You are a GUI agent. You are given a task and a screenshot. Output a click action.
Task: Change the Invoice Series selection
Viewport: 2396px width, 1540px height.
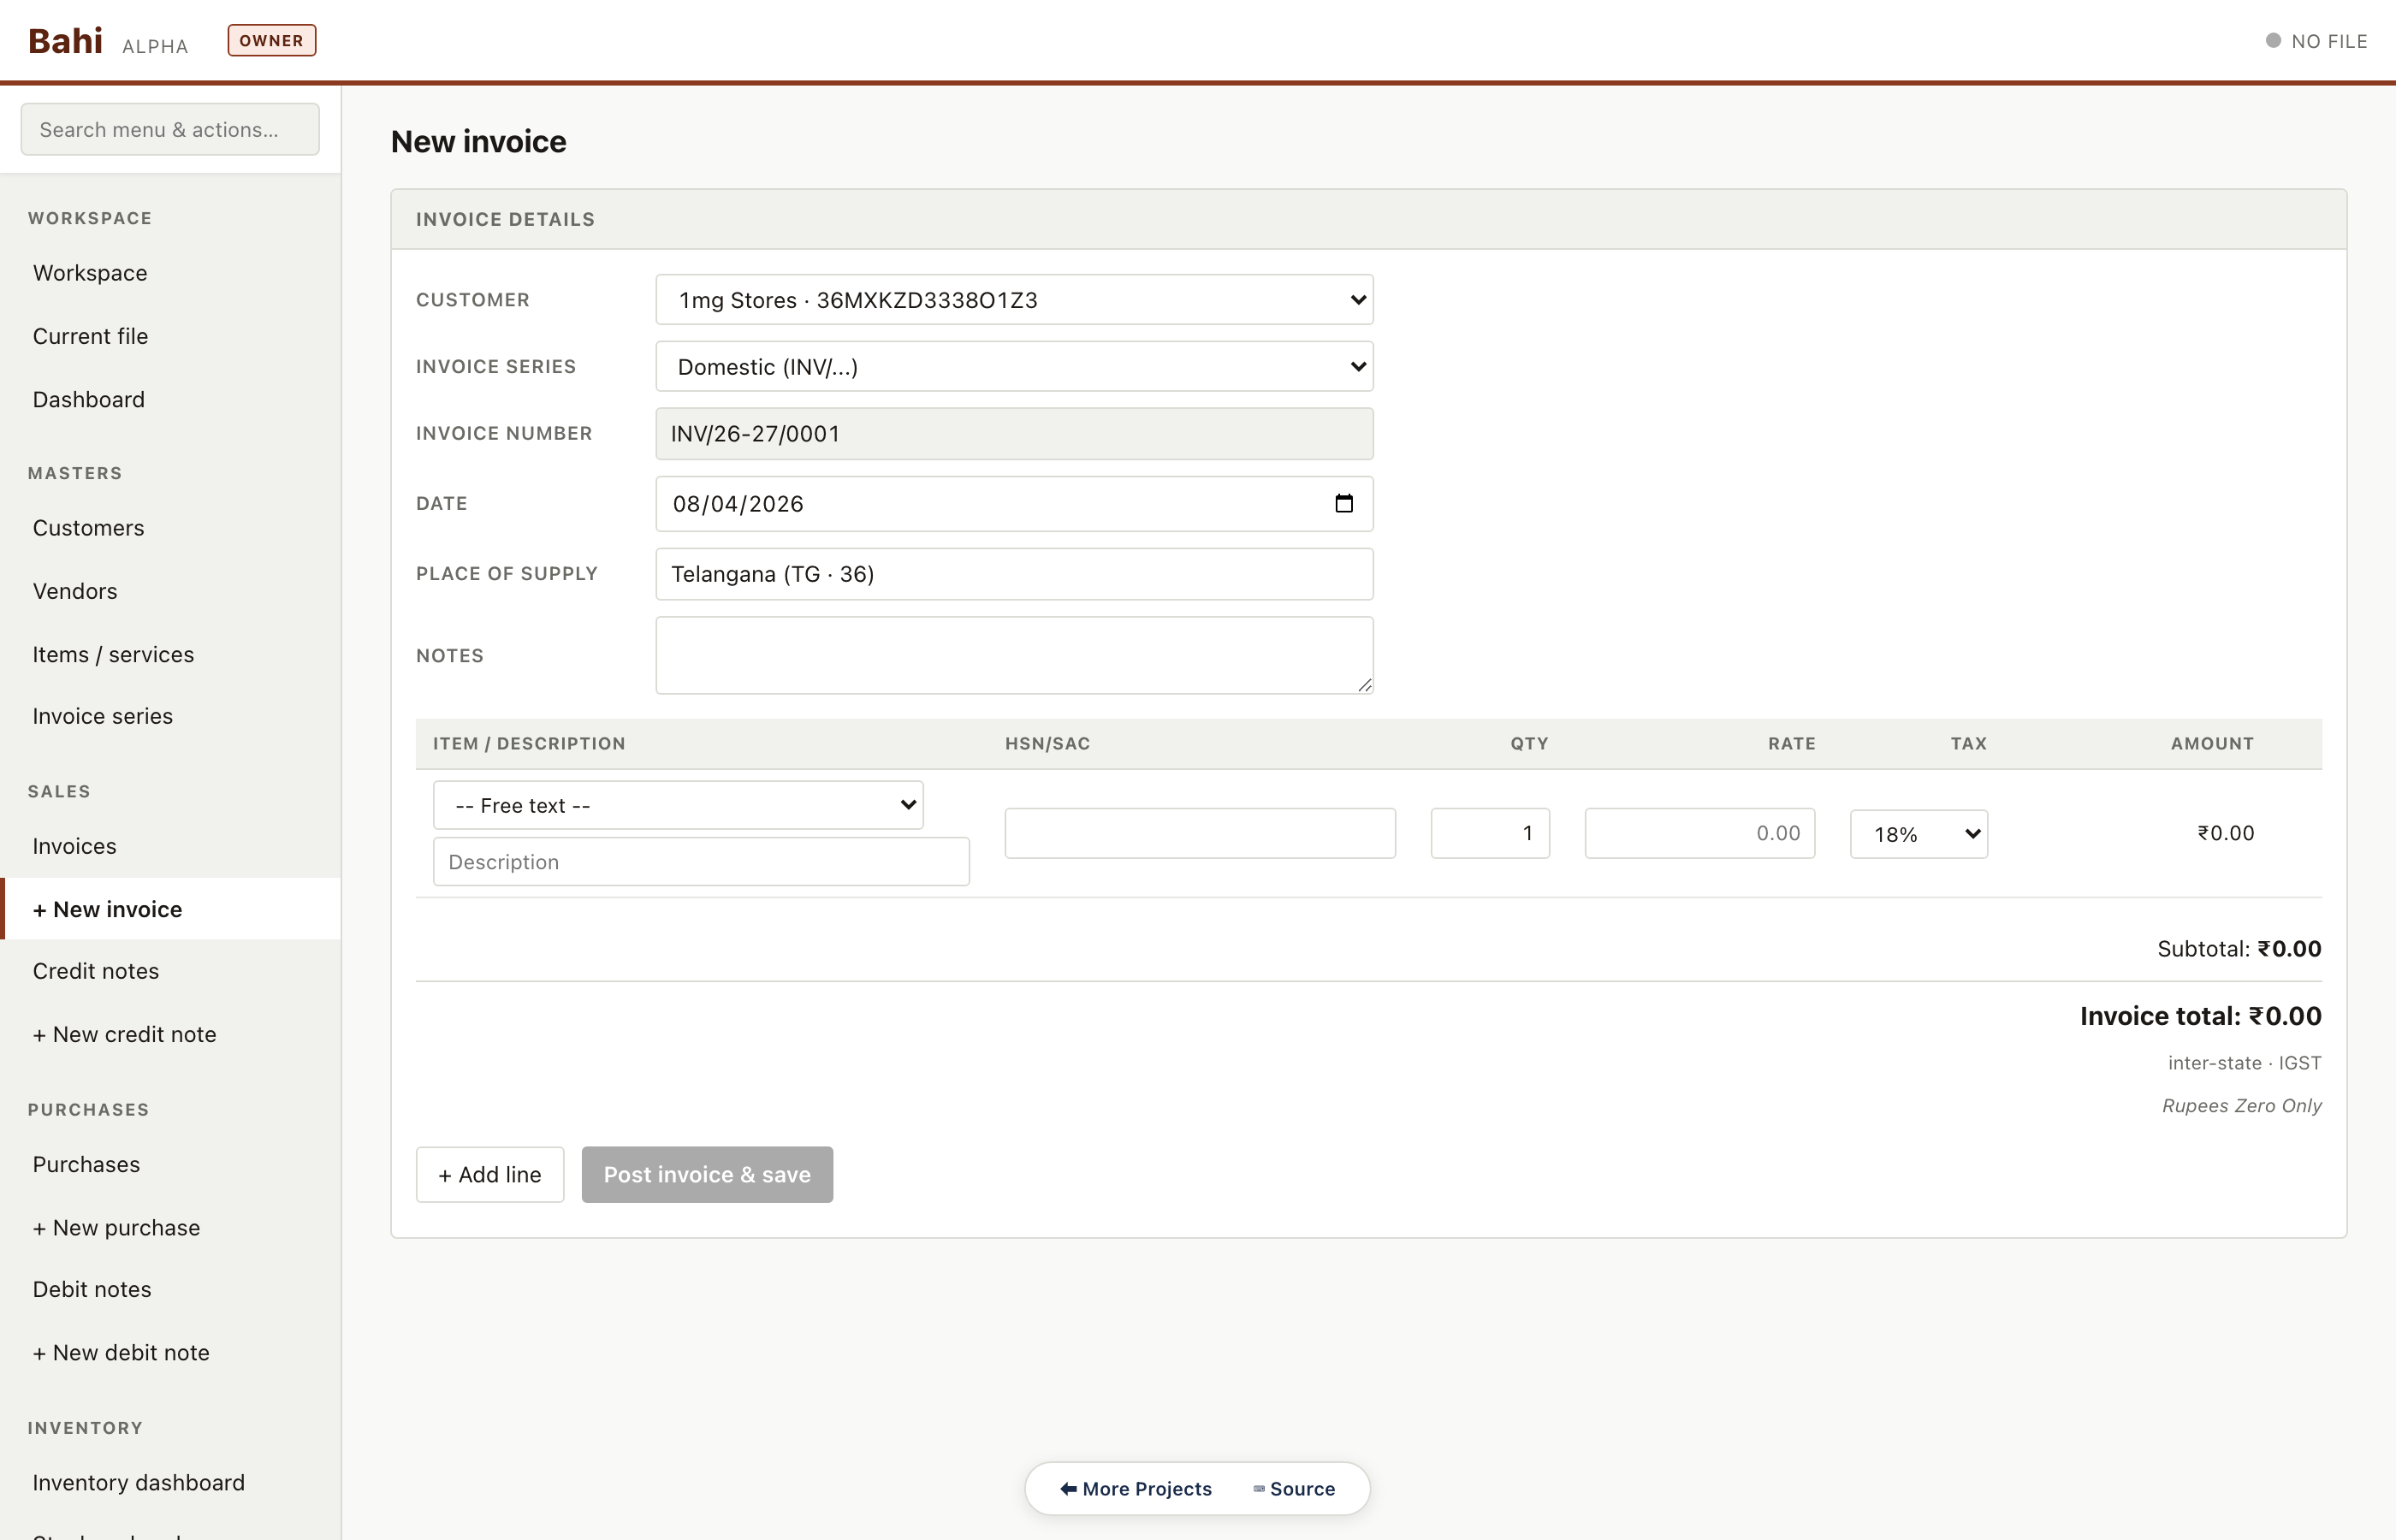(1014, 366)
